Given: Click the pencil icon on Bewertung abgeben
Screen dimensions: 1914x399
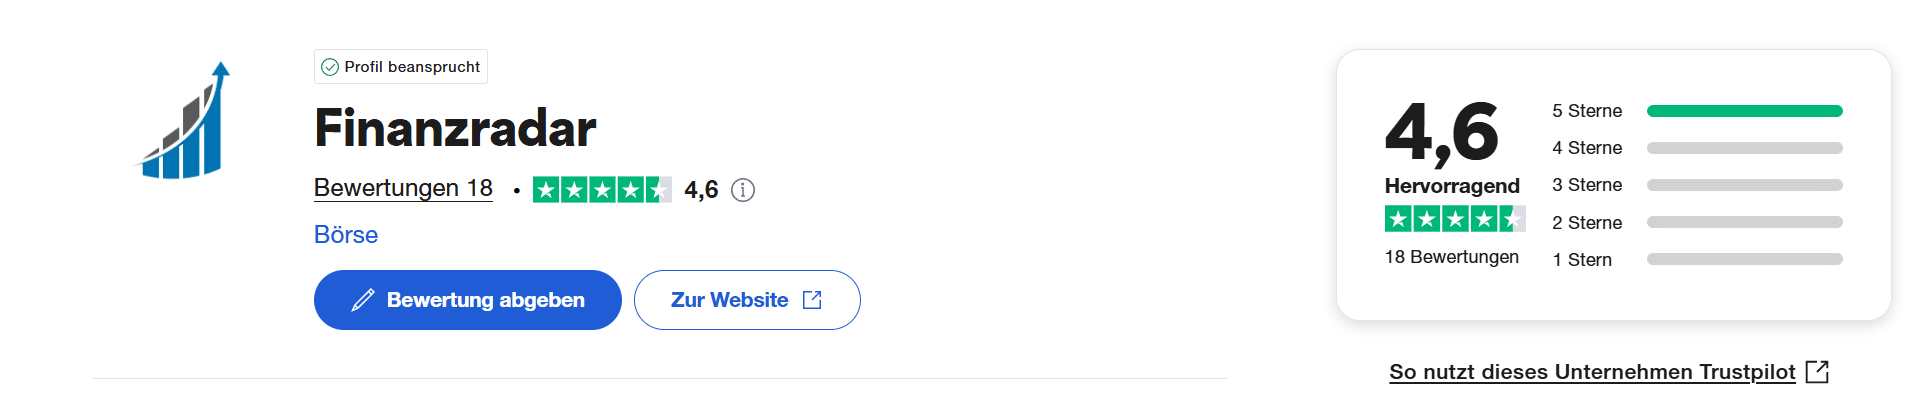Looking at the screenshot, I should click(x=363, y=300).
